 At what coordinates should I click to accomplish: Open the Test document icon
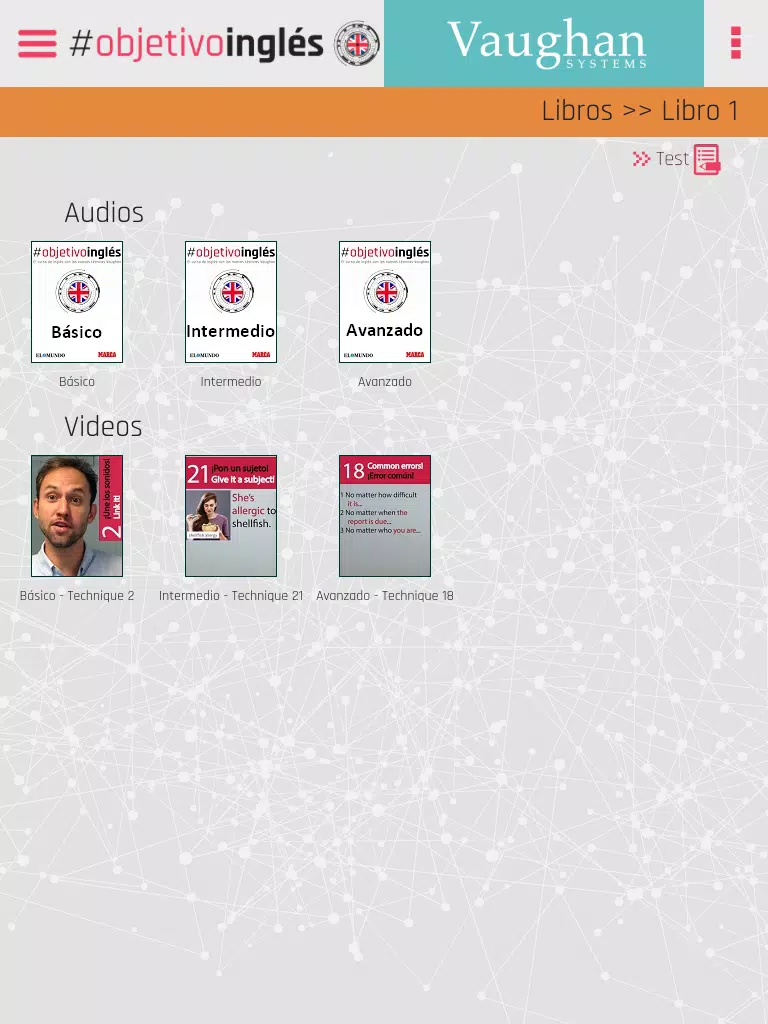coord(707,159)
